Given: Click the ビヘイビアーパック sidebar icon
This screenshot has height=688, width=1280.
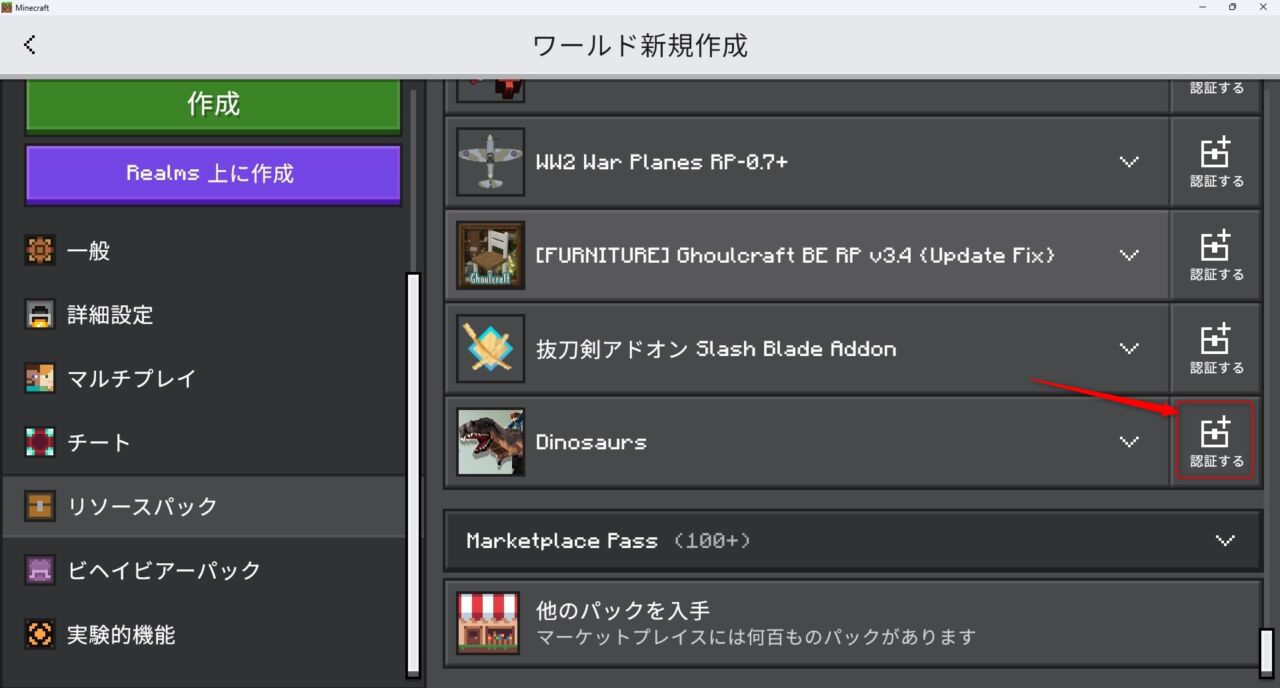Looking at the screenshot, I should (x=40, y=570).
